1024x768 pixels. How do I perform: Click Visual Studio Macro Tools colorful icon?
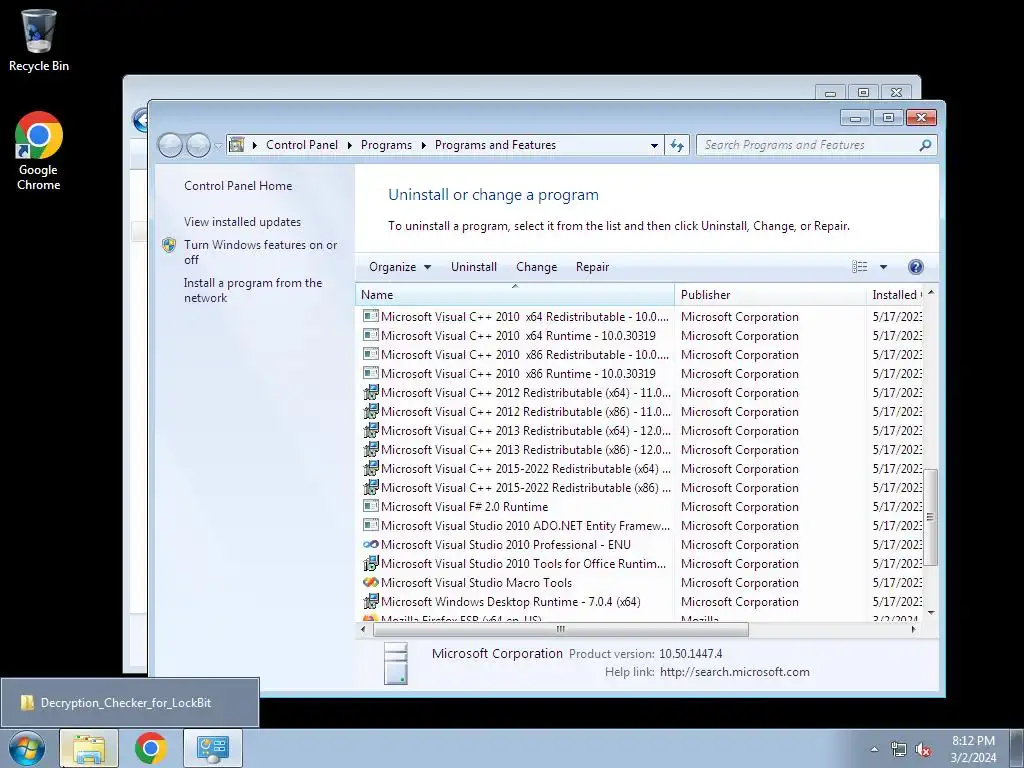tap(370, 582)
